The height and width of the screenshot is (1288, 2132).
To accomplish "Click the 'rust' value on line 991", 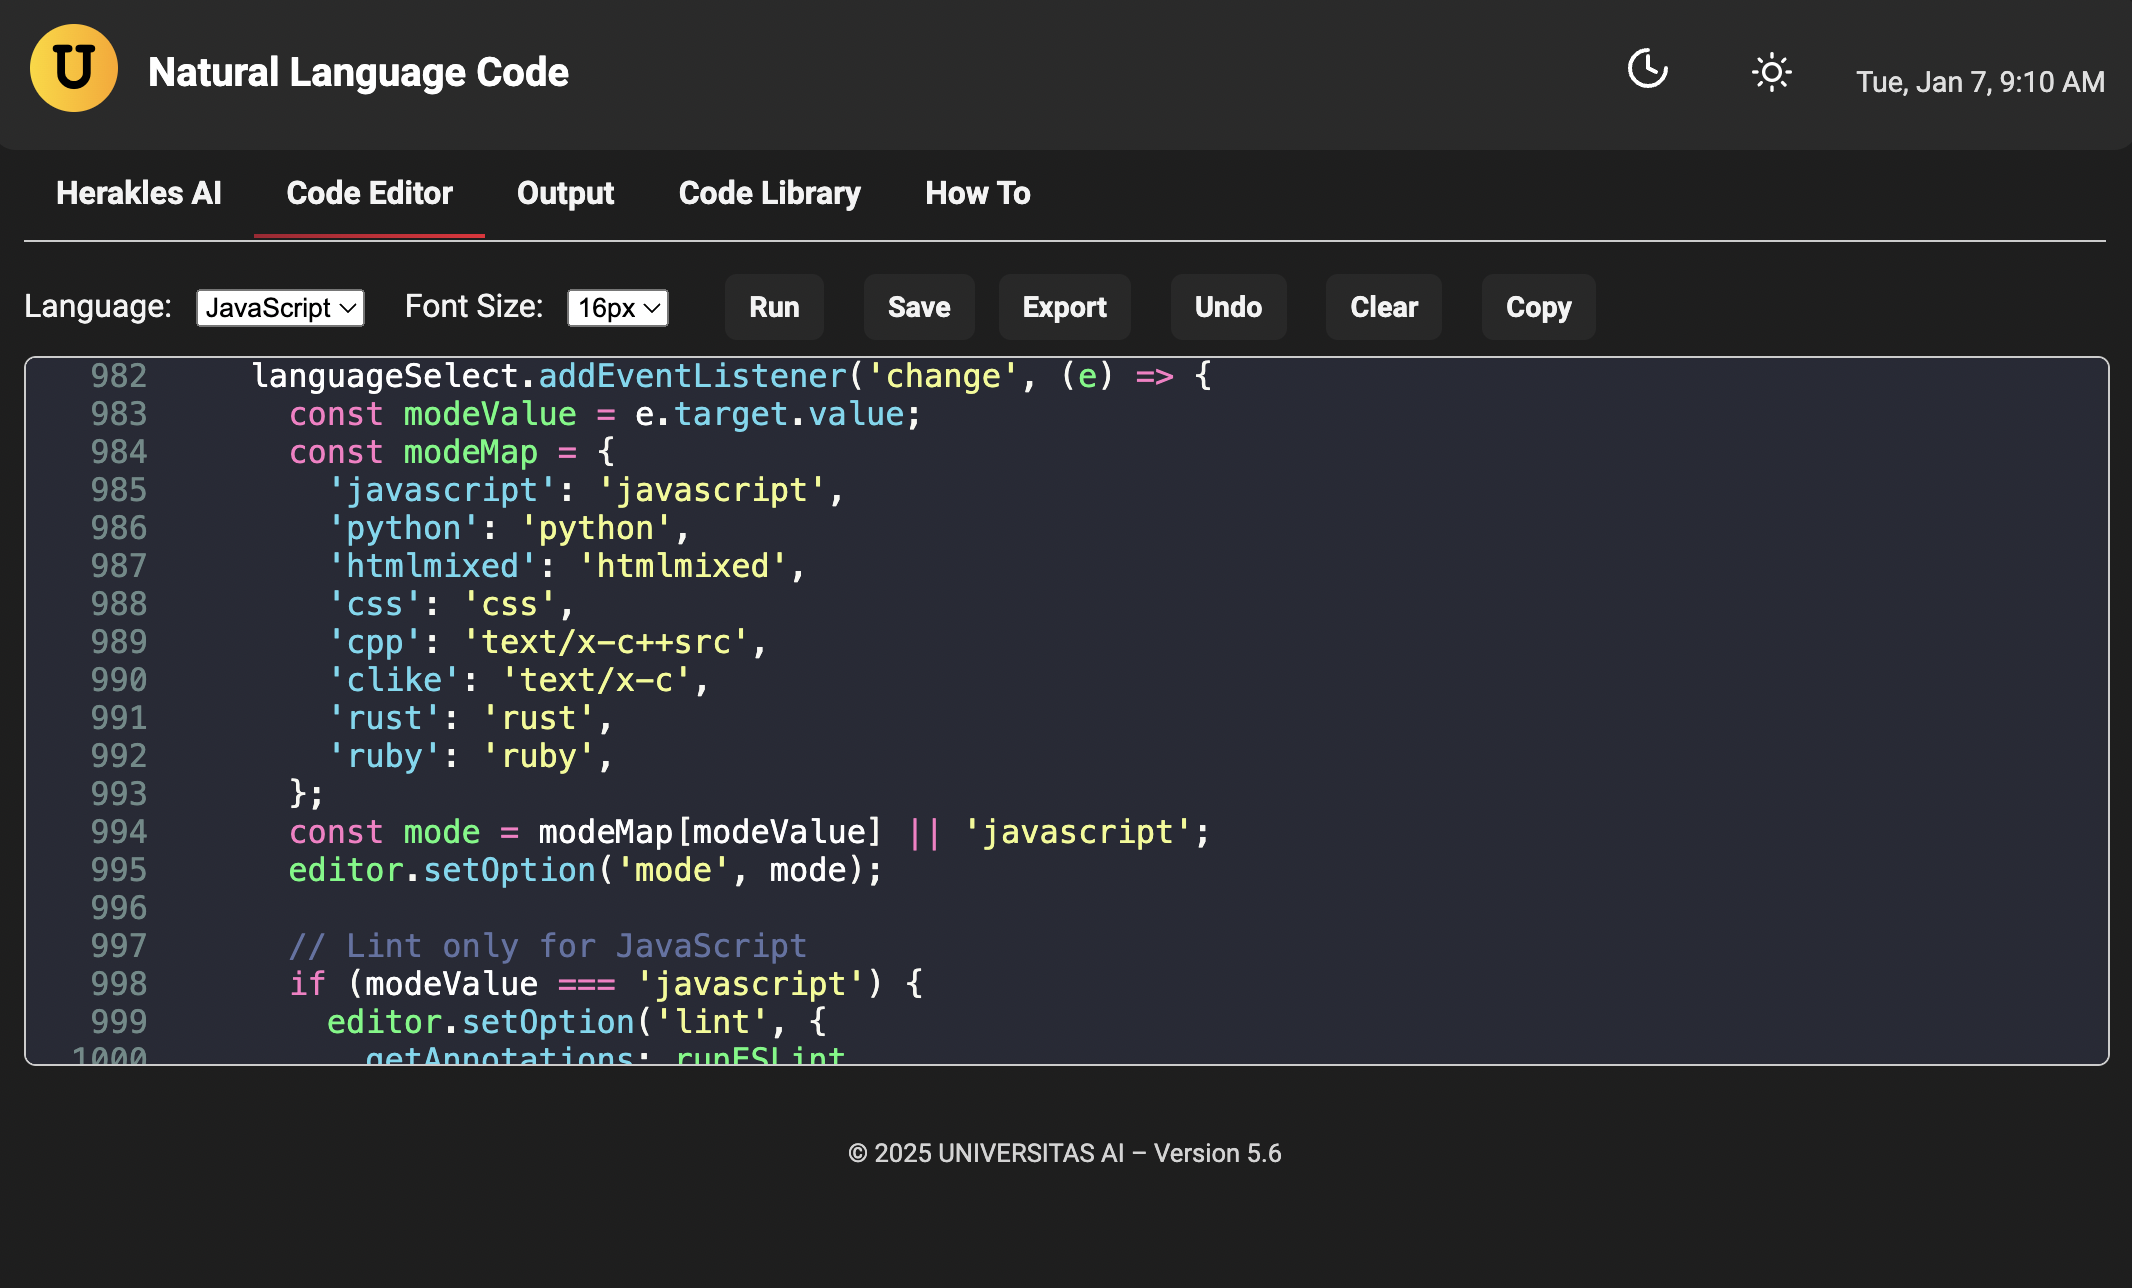I will pos(539,718).
